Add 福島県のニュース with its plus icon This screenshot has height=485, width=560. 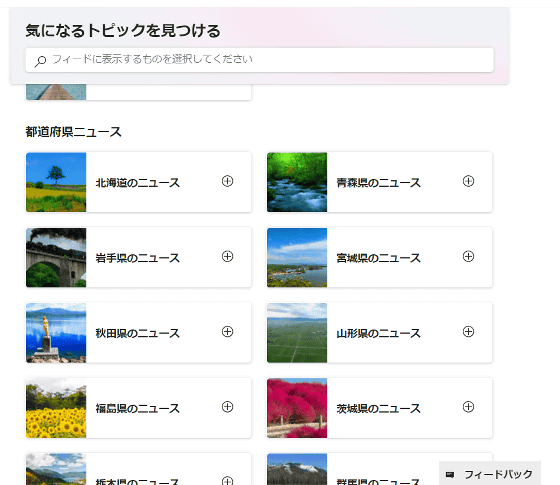tap(228, 407)
